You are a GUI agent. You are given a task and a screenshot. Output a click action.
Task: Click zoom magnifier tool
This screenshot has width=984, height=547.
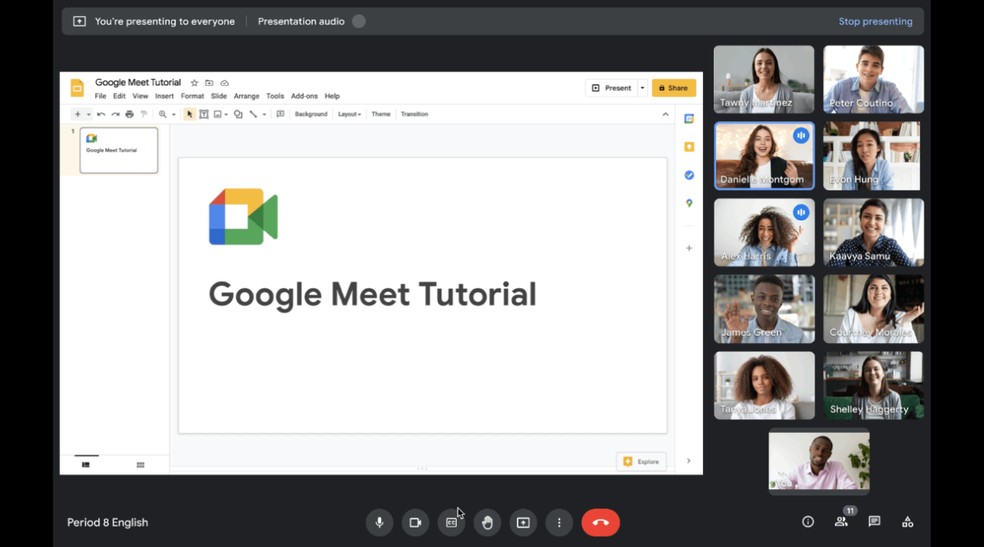163,114
